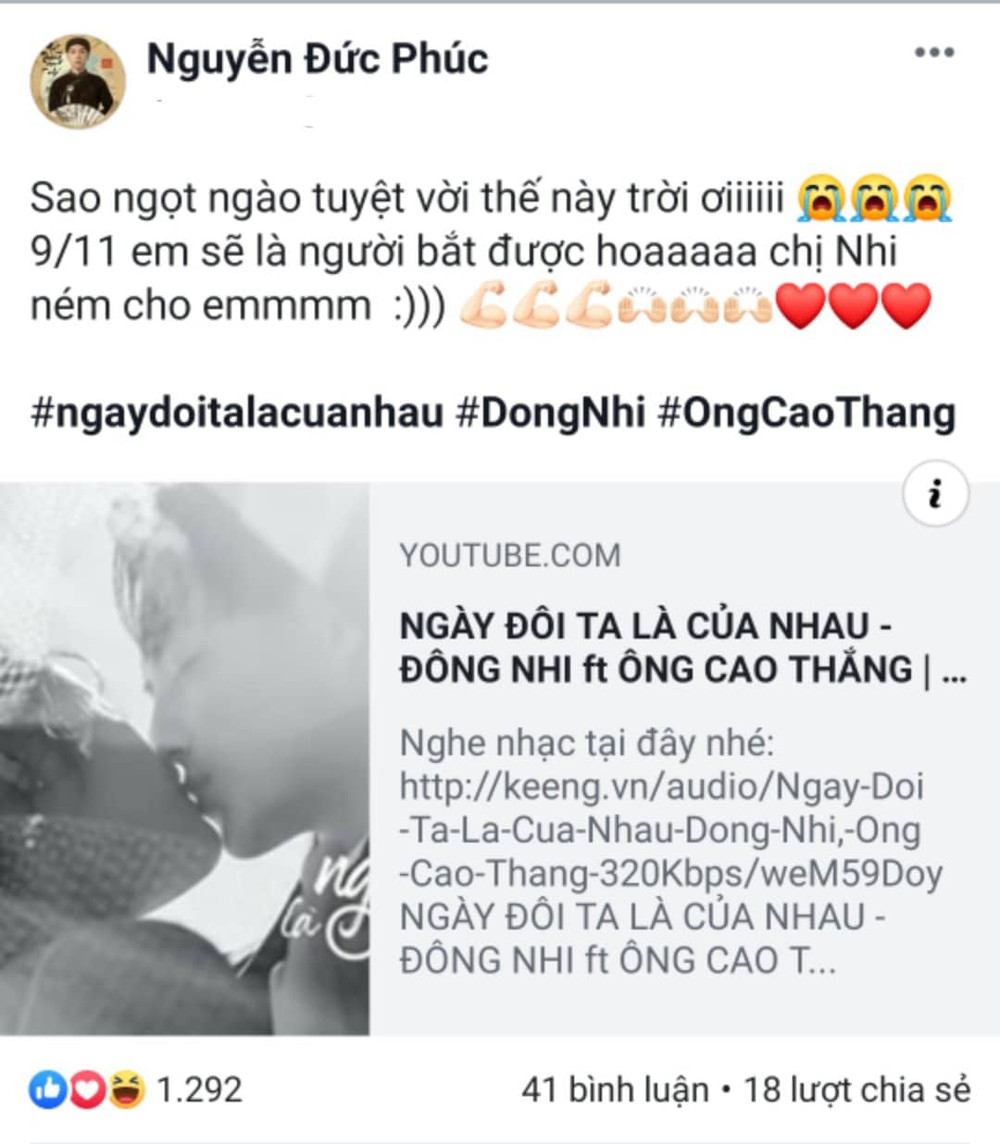Viewport: 1000px width, 1144px height.
Task: Click the red hearts emoji in post
Action: pyautogui.click(x=853, y=305)
